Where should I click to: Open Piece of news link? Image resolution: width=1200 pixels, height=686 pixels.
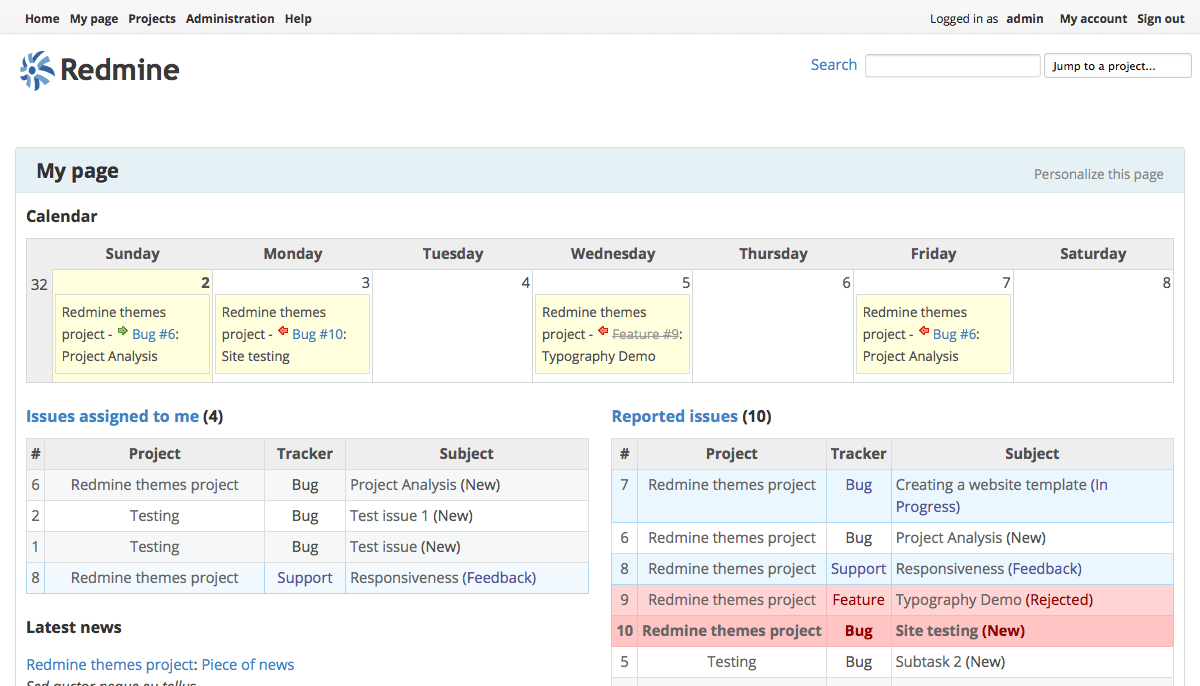coord(248,664)
